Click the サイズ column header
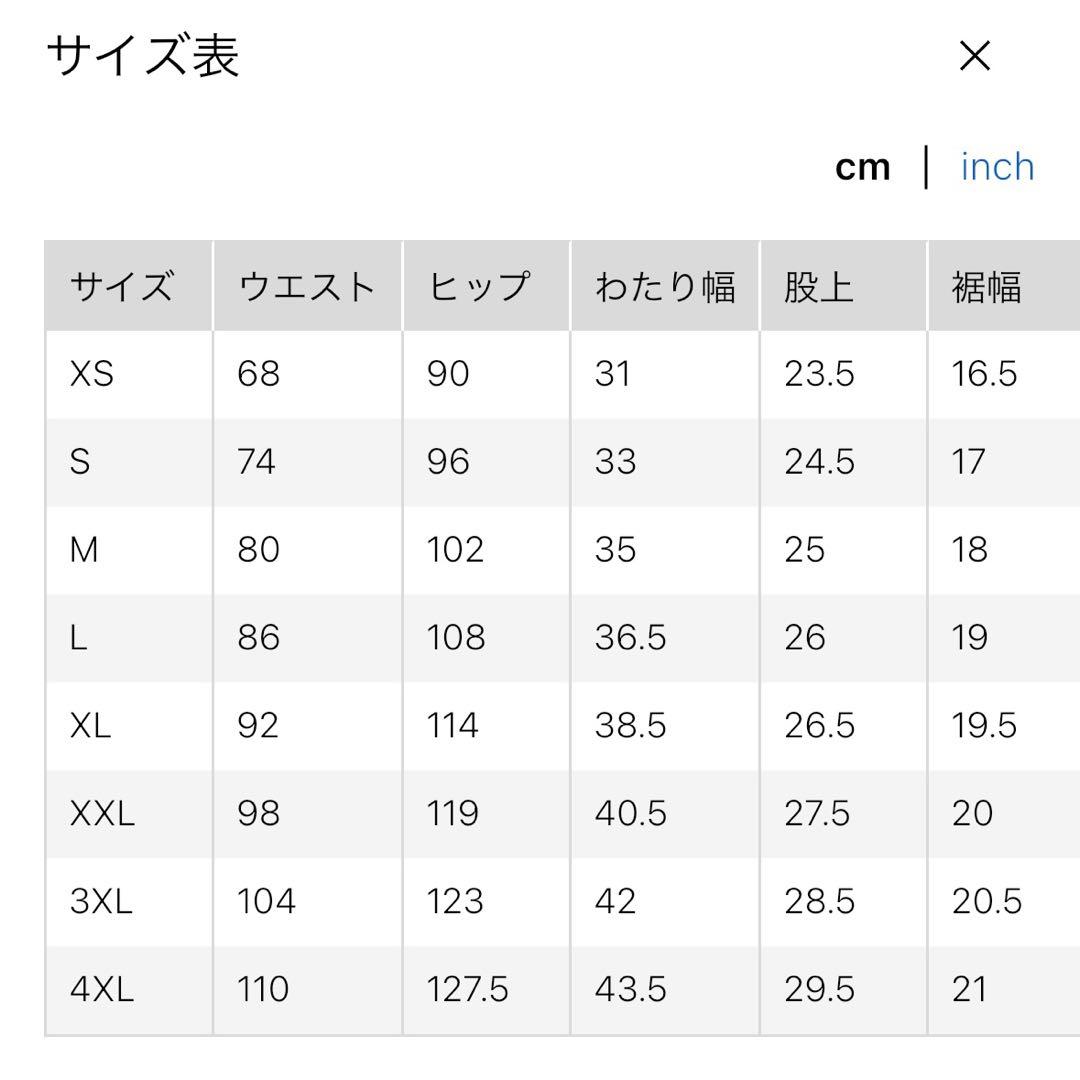 pos(122,287)
